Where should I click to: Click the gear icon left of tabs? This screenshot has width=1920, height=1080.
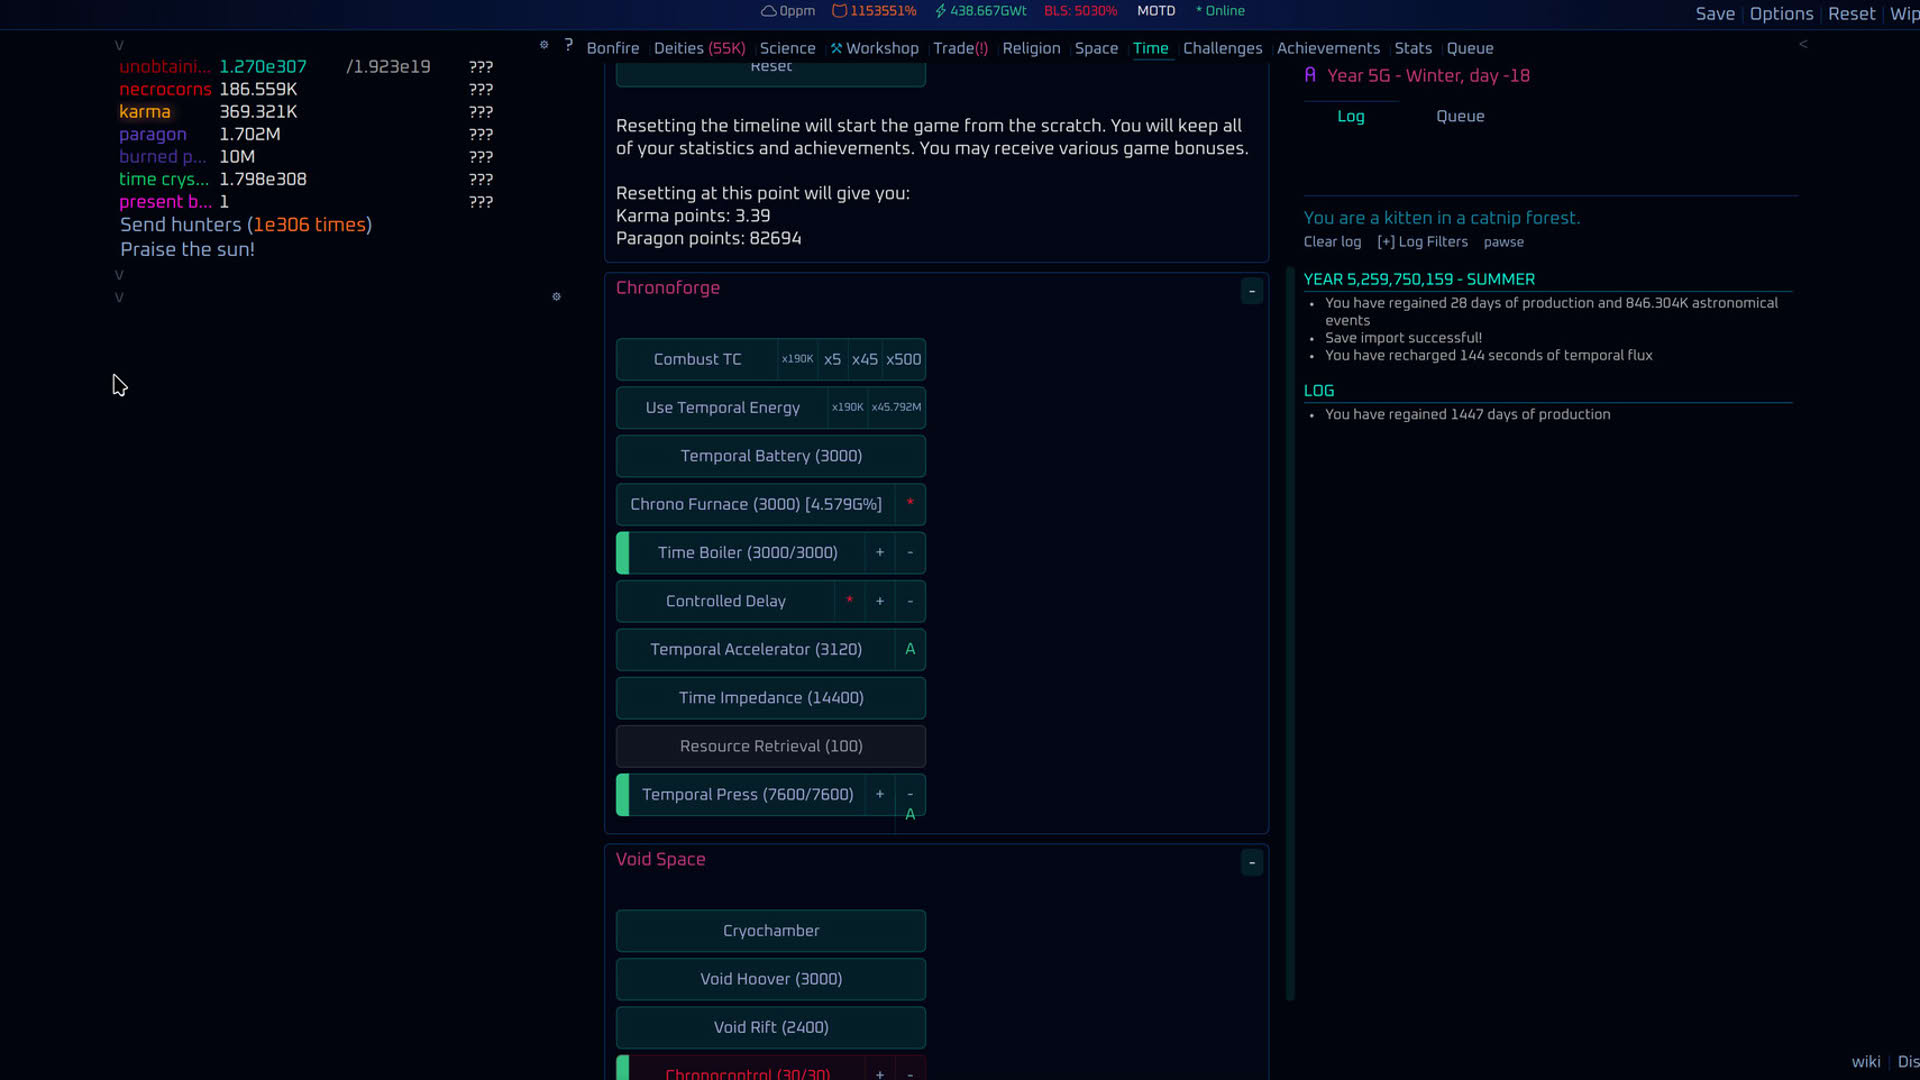pos(544,45)
